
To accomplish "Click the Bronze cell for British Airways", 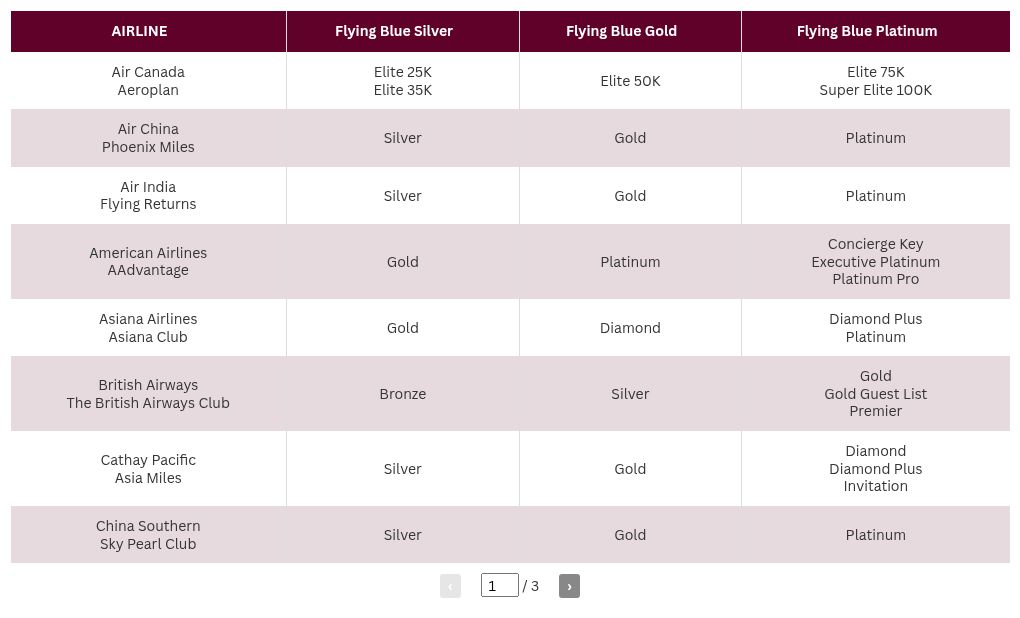I will tap(403, 394).
